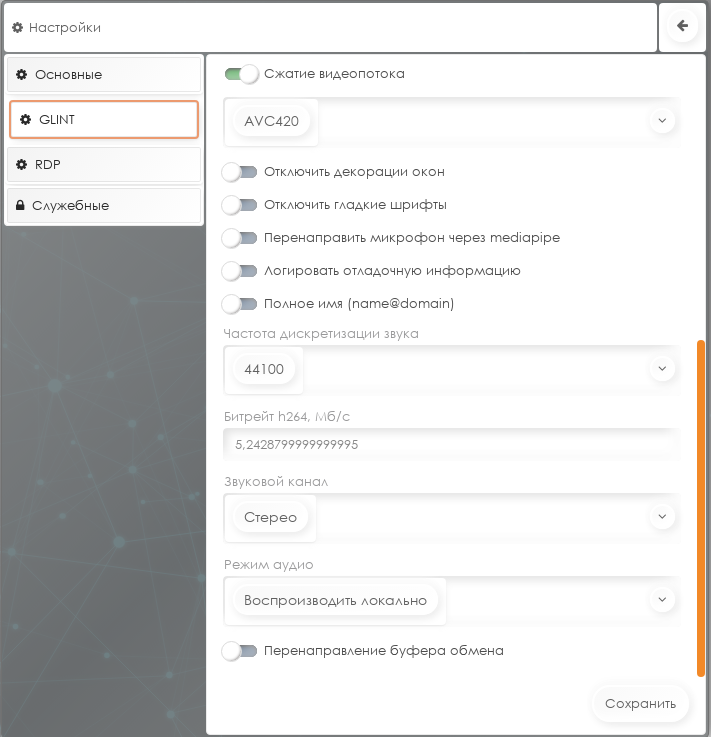Enable Перенаправить микрофон через mediapipe
The height and width of the screenshot is (737, 711).
pos(240,238)
